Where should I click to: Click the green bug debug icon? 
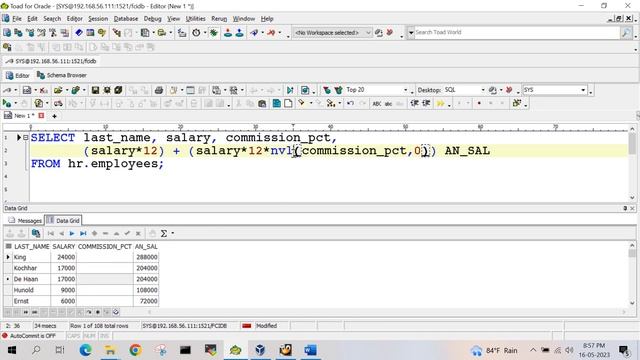(x=213, y=33)
